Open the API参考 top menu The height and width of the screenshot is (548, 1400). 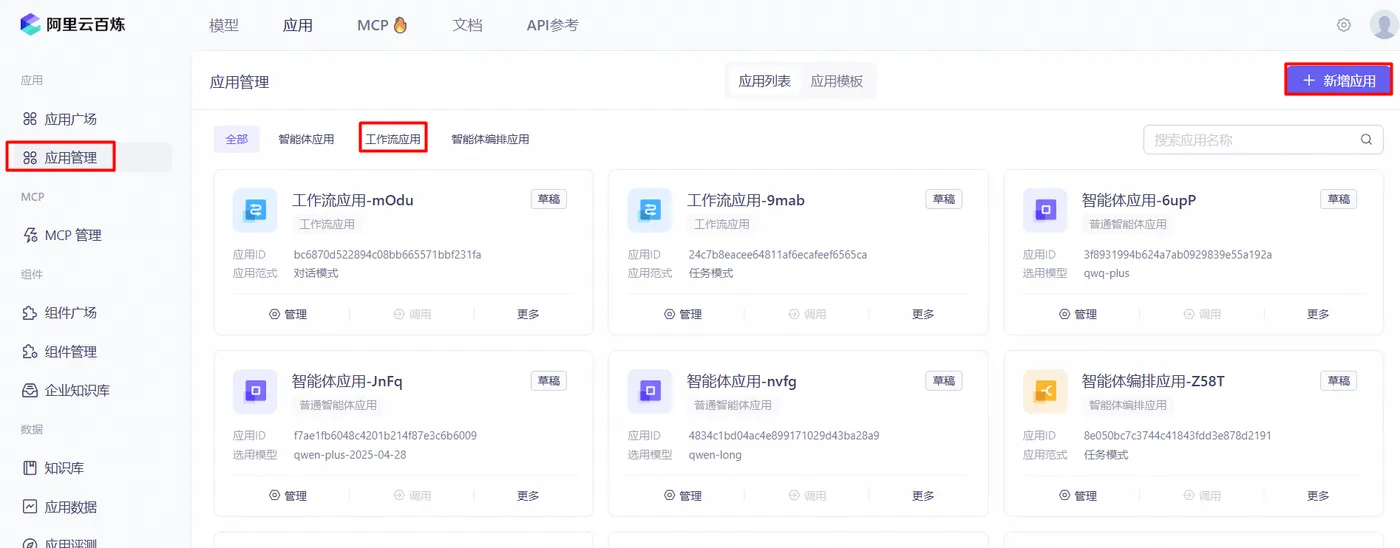click(x=552, y=25)
